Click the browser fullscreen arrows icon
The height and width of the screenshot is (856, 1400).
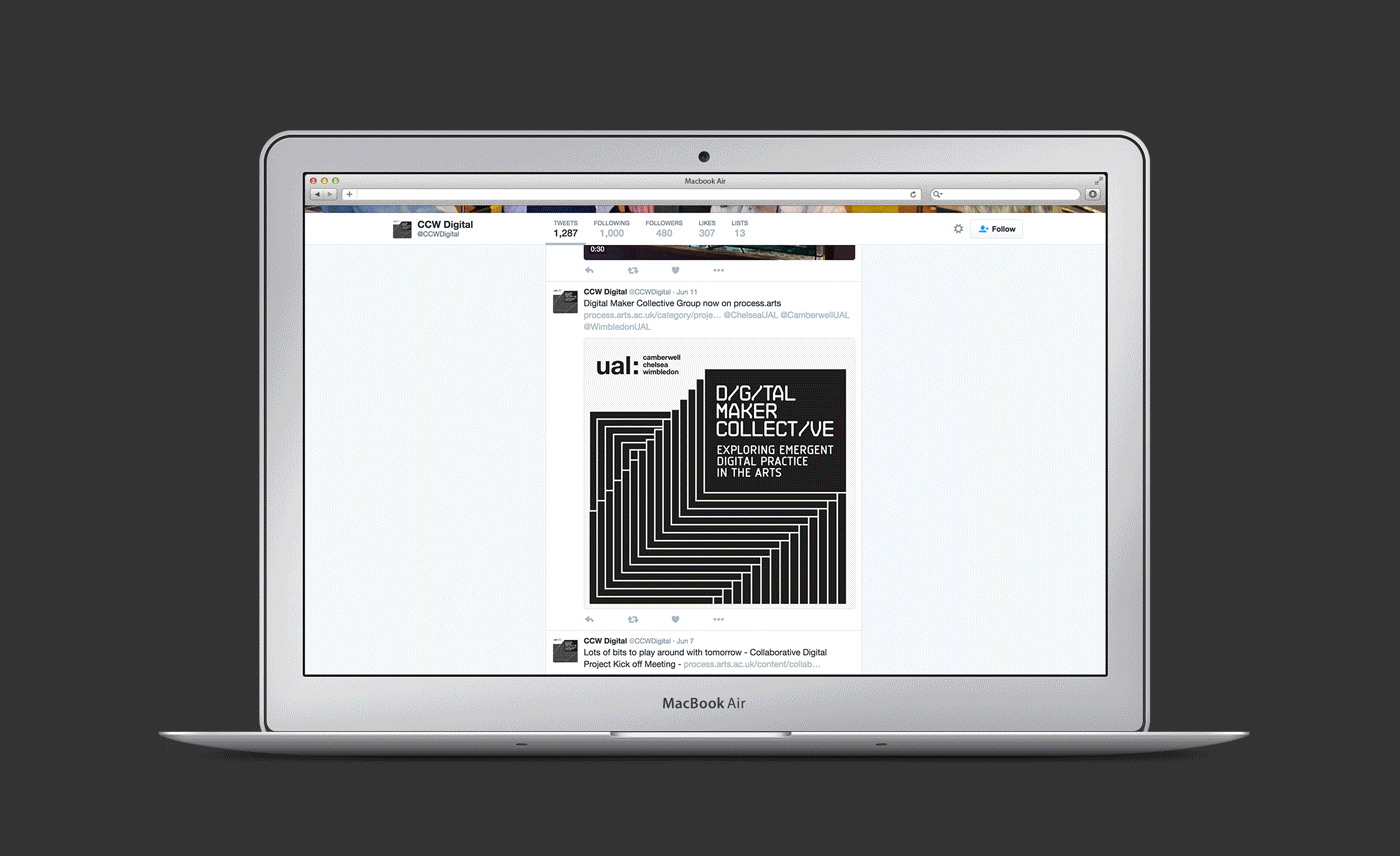(1098, 181)
